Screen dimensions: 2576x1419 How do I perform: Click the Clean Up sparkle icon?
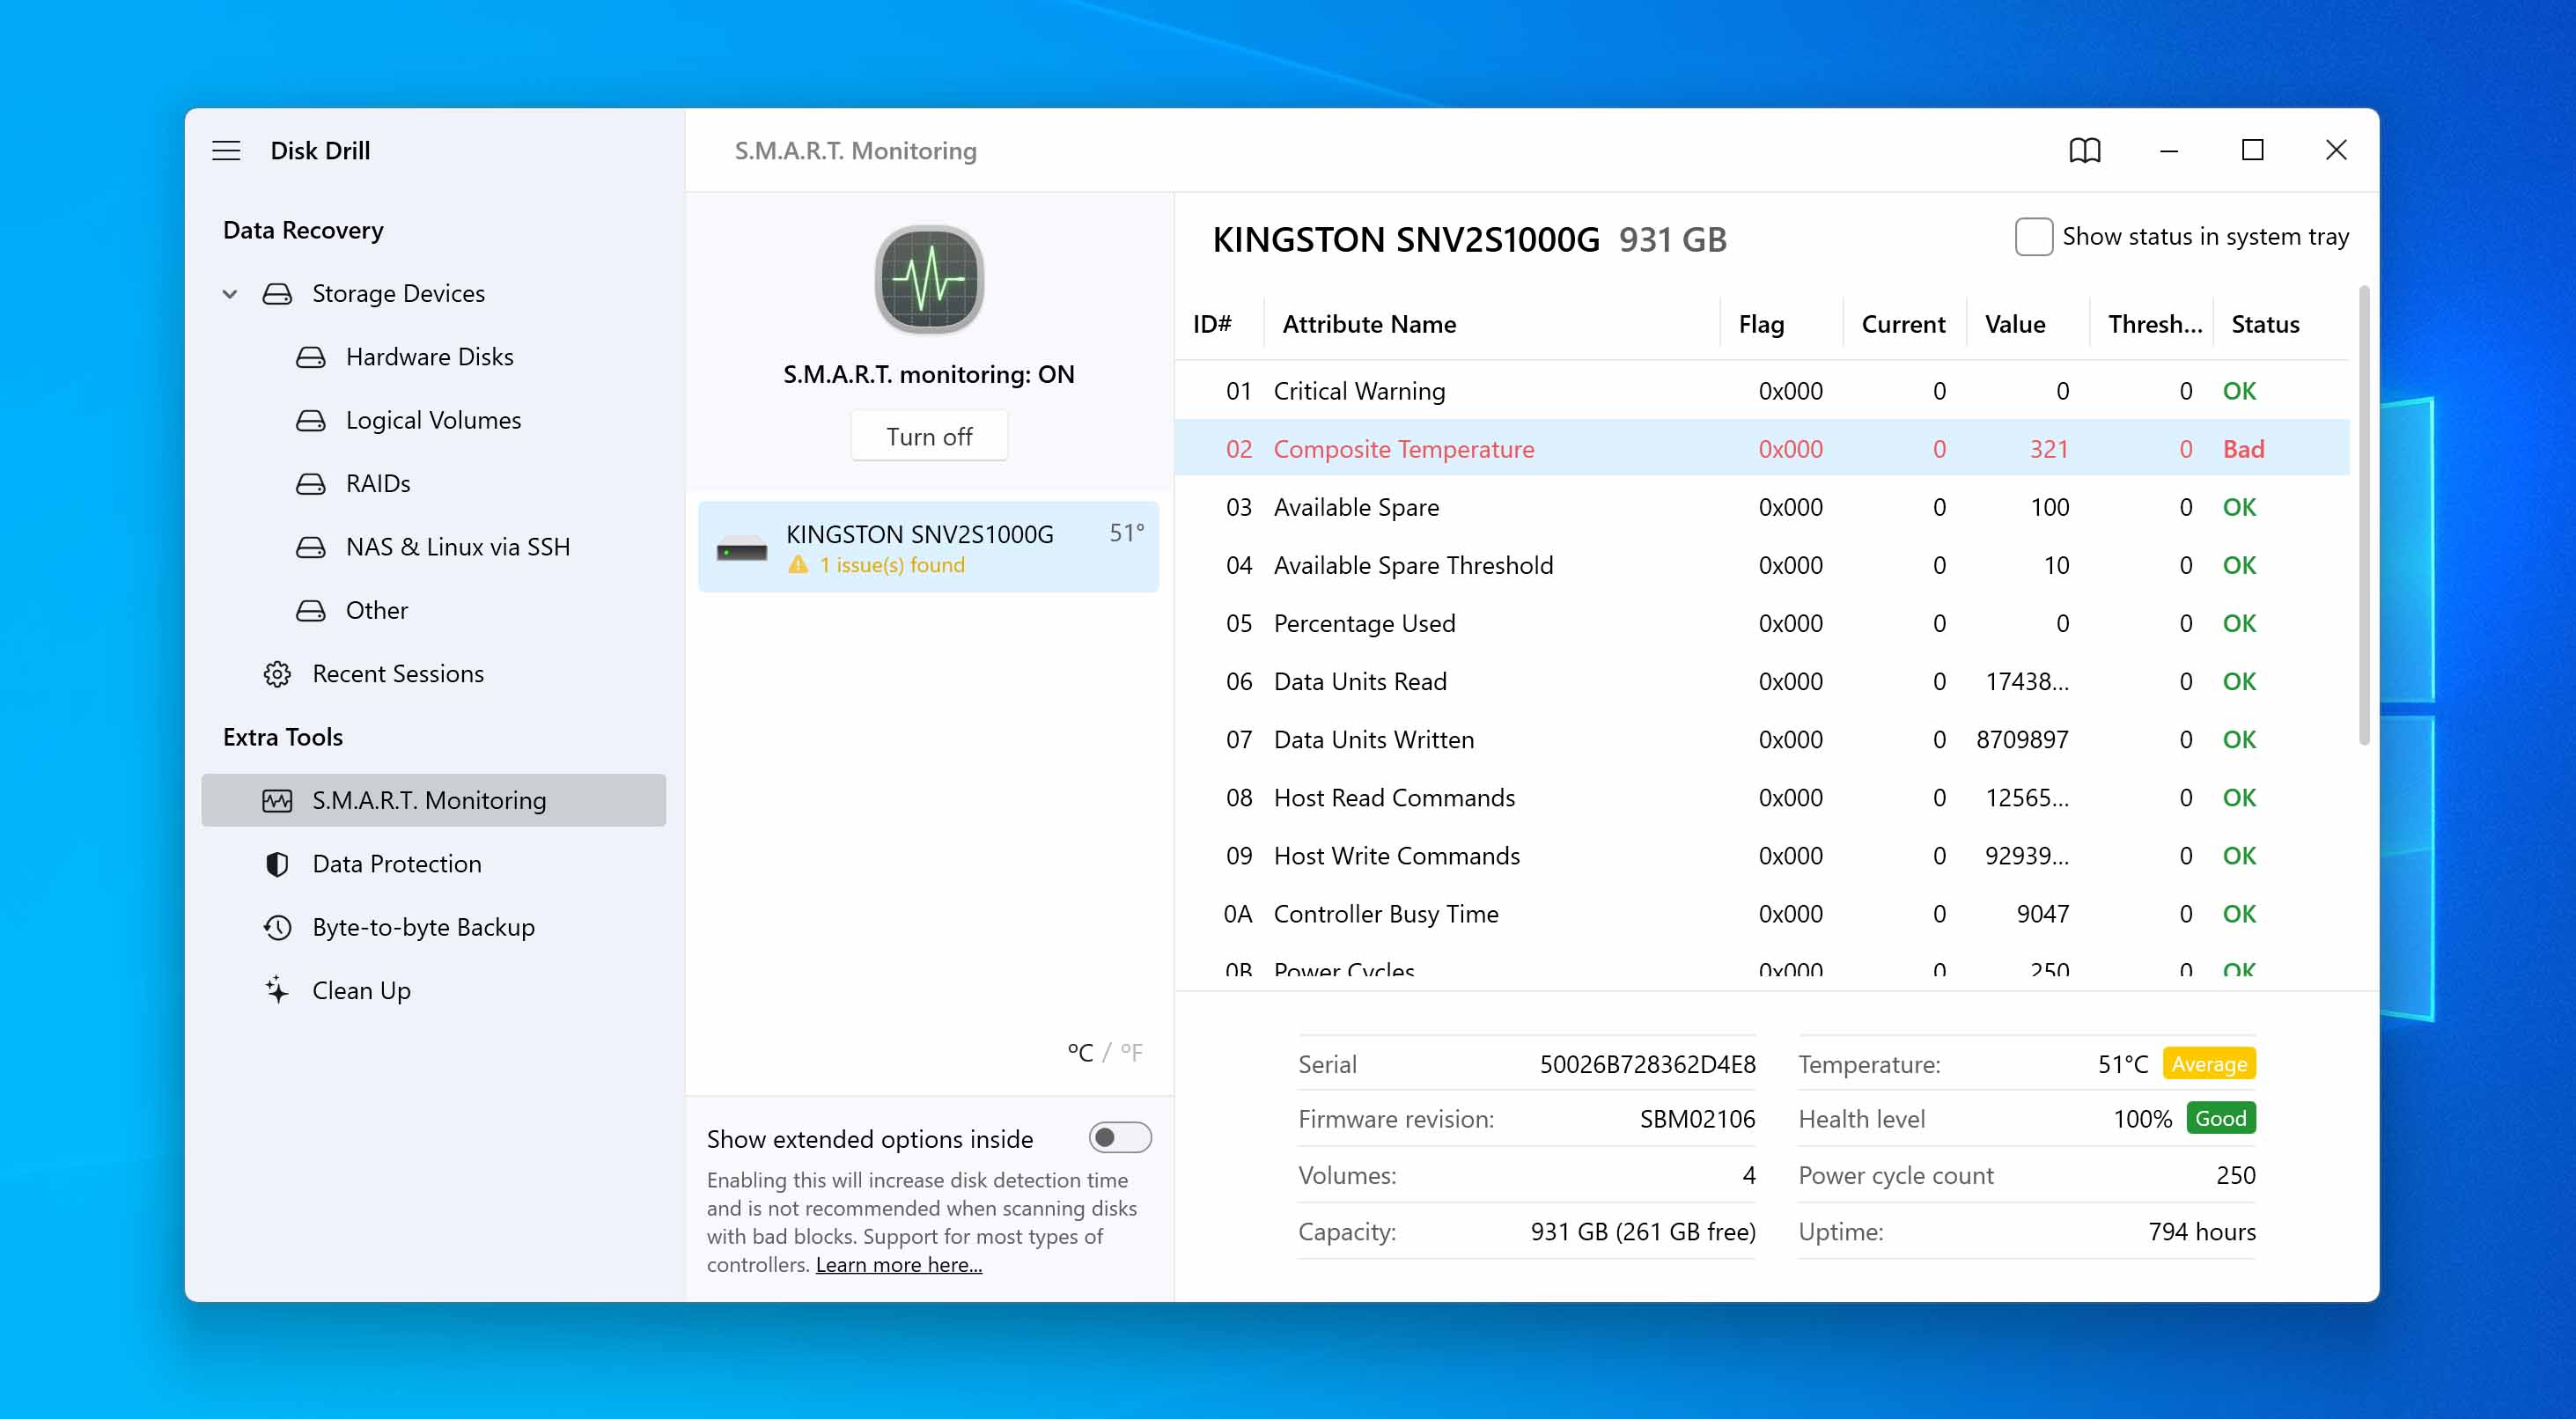[277, 990]
